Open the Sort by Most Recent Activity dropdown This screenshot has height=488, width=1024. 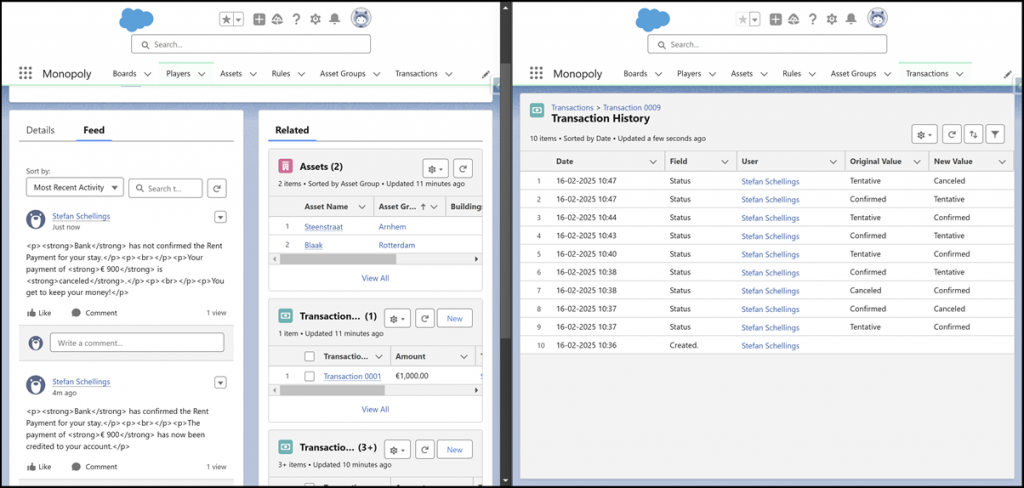tap(74, 187)
